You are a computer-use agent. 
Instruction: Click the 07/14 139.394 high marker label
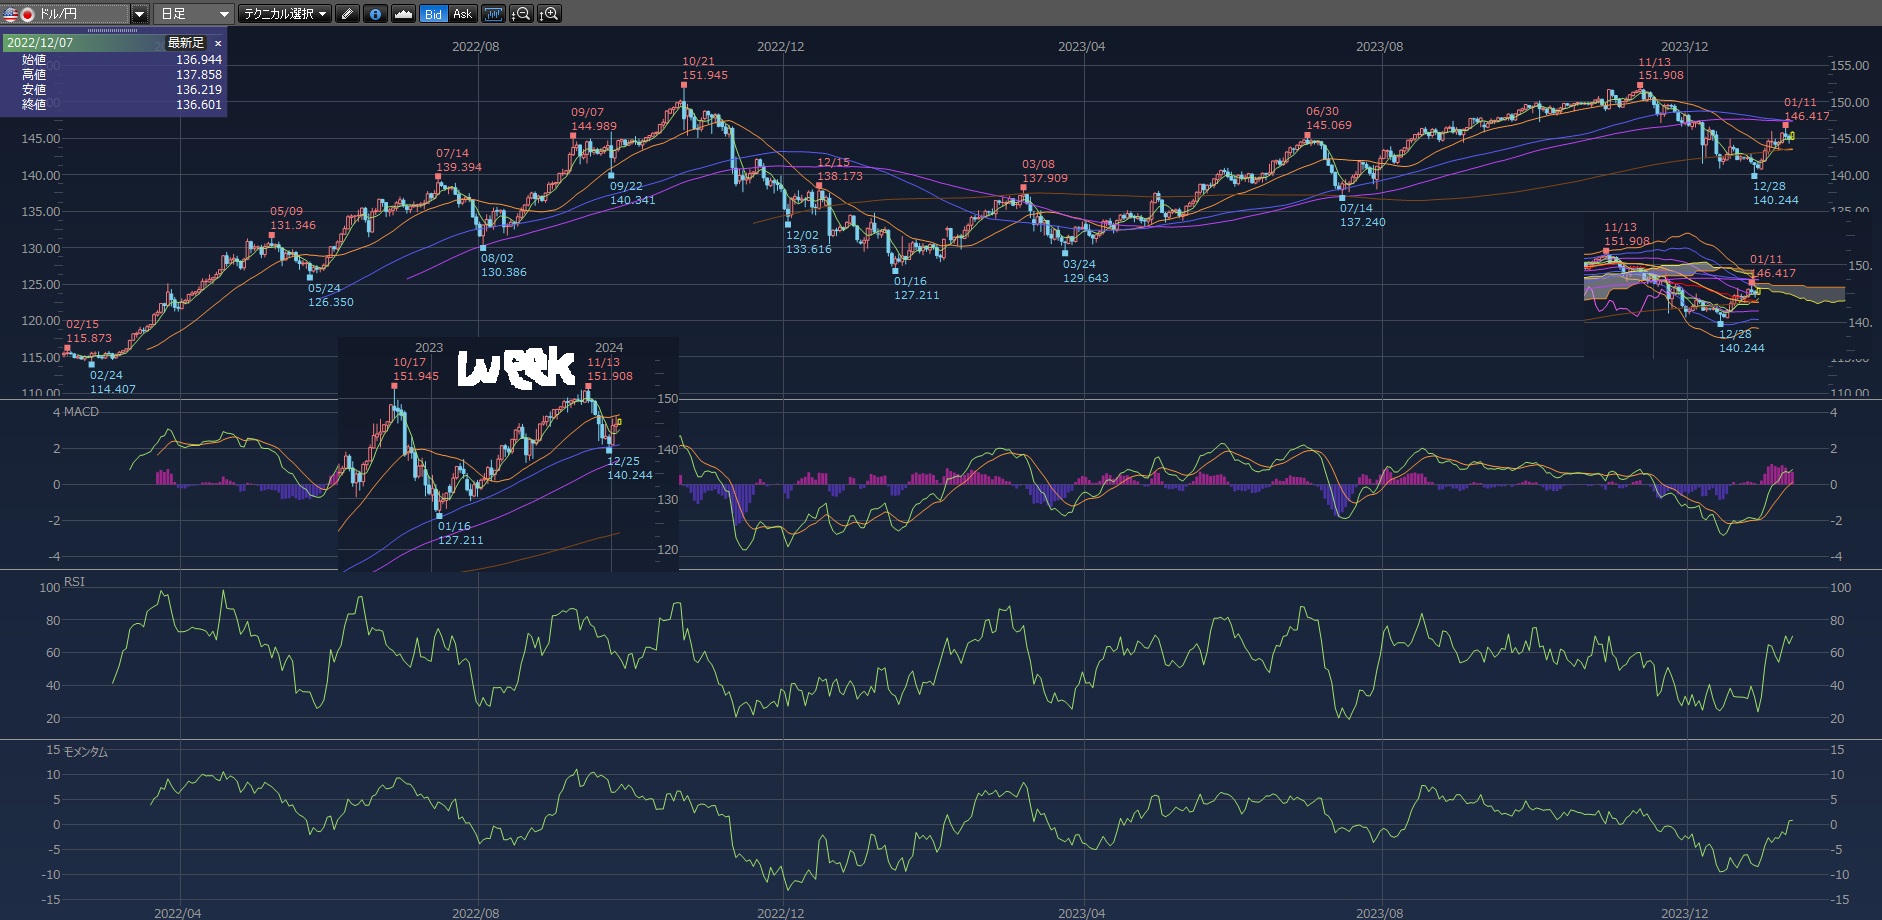(459, 161)
